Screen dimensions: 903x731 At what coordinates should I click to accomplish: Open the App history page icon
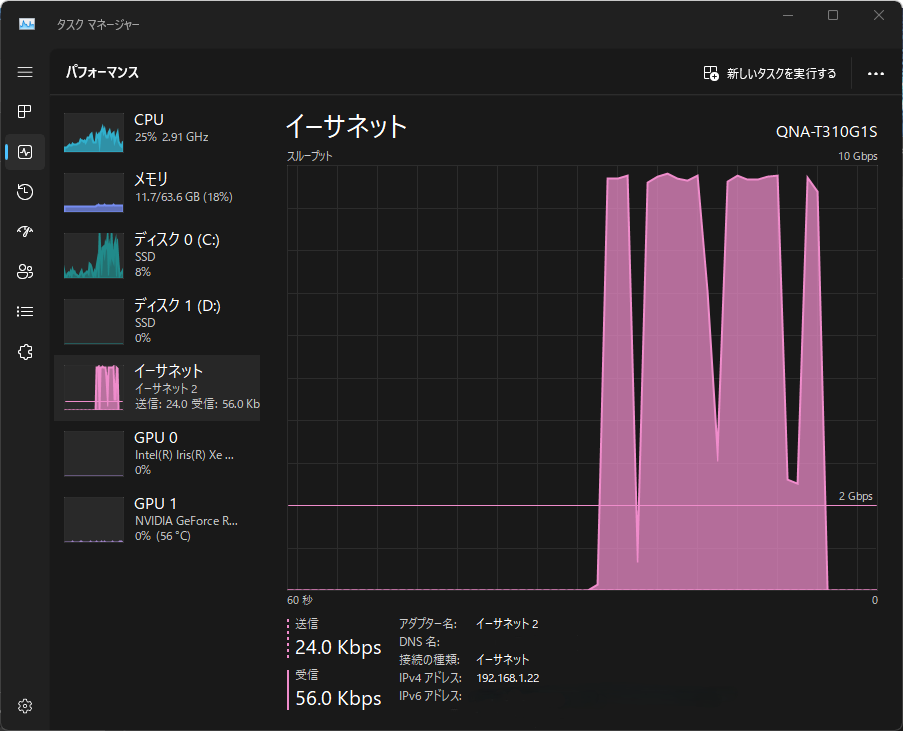[25, 192]
